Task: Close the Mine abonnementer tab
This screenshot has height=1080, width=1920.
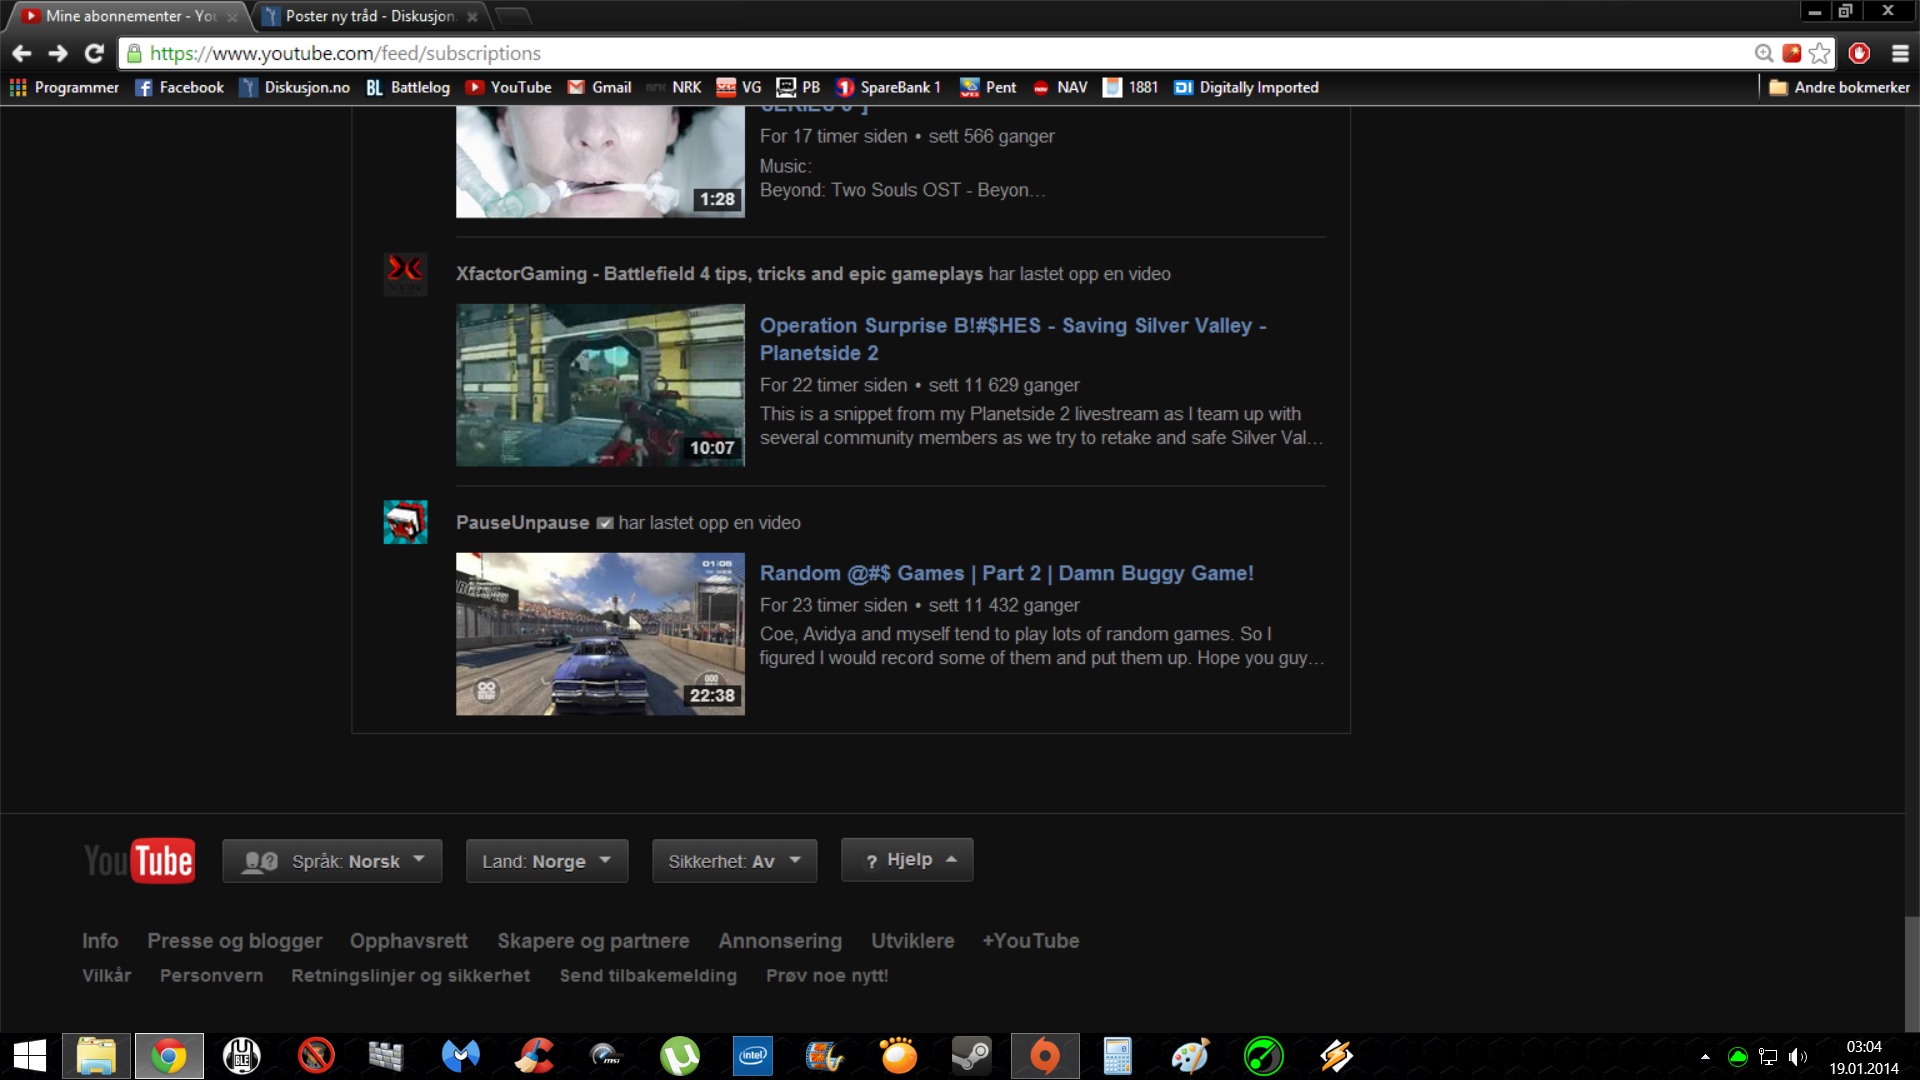Action: [232, 17]
